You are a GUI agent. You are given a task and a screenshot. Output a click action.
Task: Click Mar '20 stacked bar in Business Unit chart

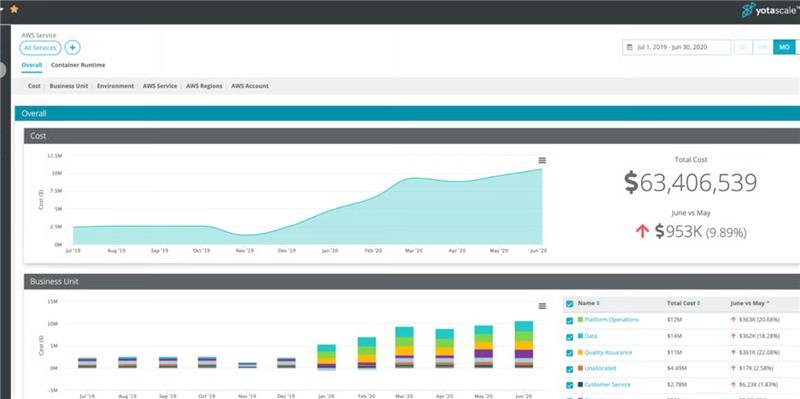(404, 347)
